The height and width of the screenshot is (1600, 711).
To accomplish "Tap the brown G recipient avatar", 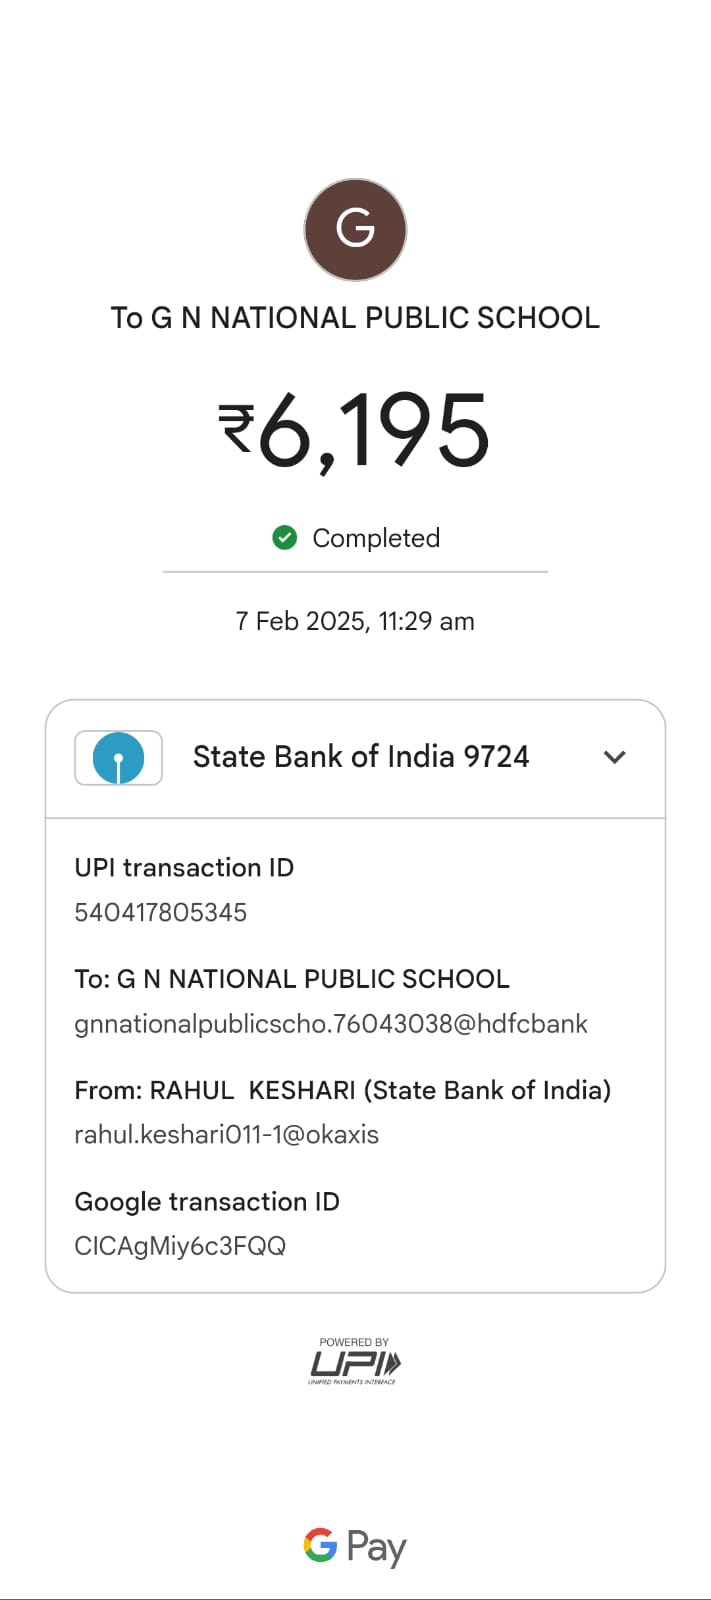I will pyautogui.click(x=355, y=230).
